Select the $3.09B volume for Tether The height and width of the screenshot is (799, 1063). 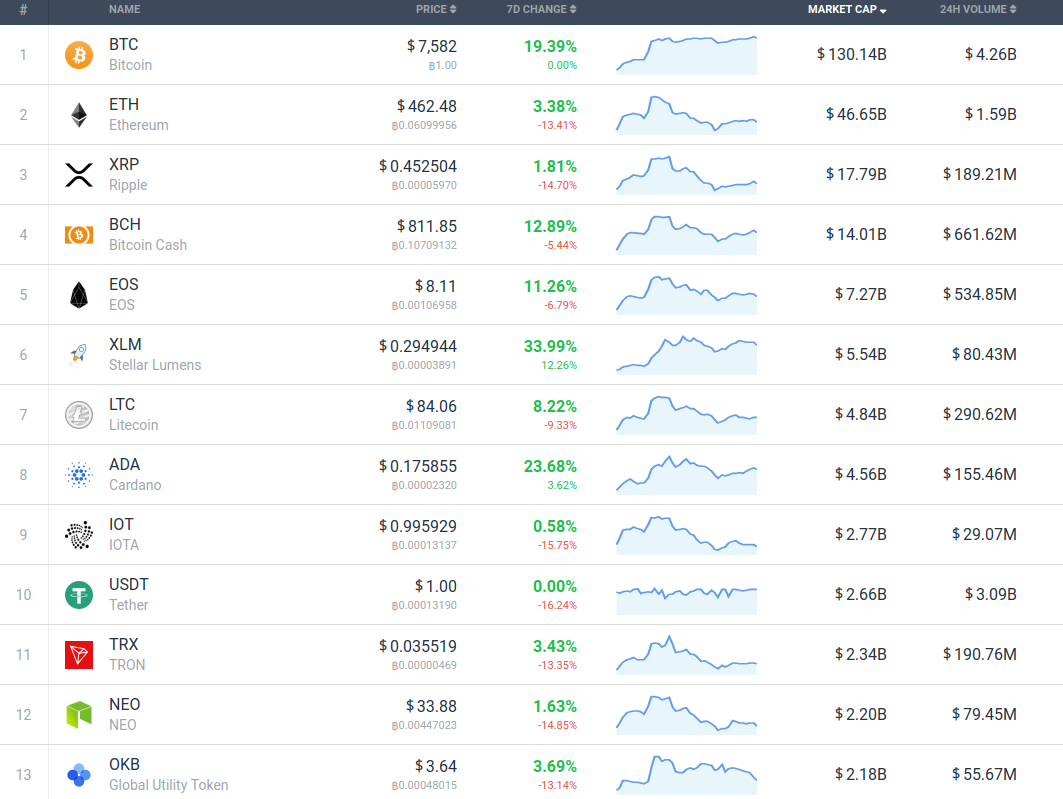tap(990, 594)
